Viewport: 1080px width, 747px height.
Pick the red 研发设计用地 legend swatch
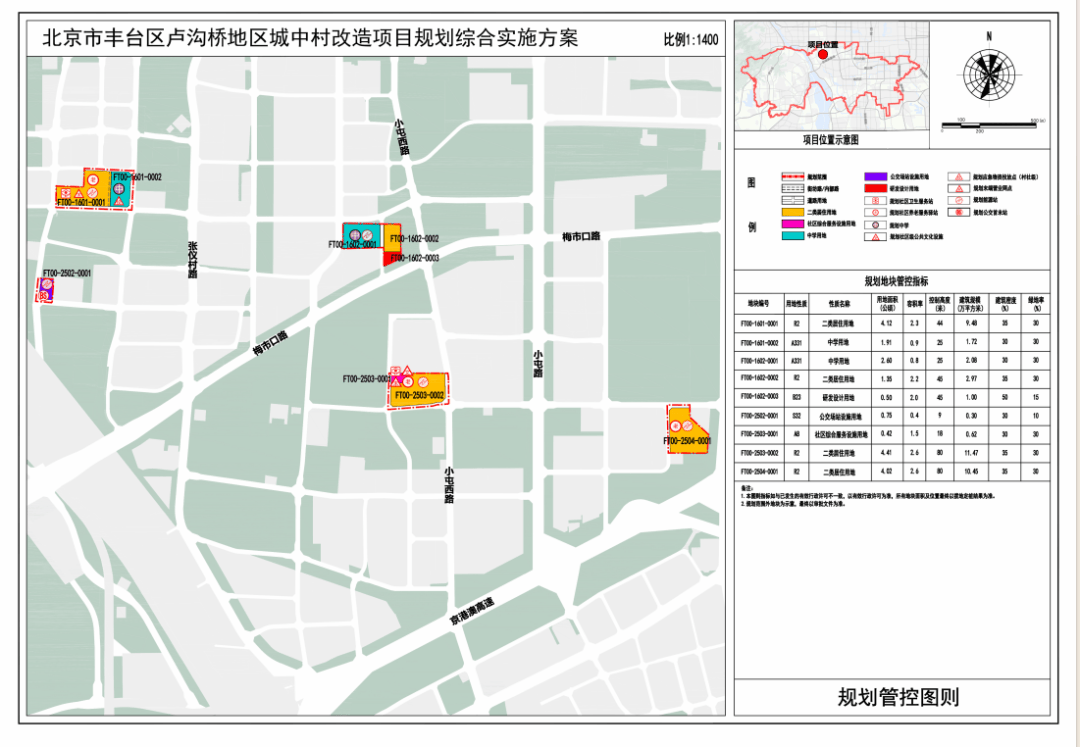(x=875, y=189)
